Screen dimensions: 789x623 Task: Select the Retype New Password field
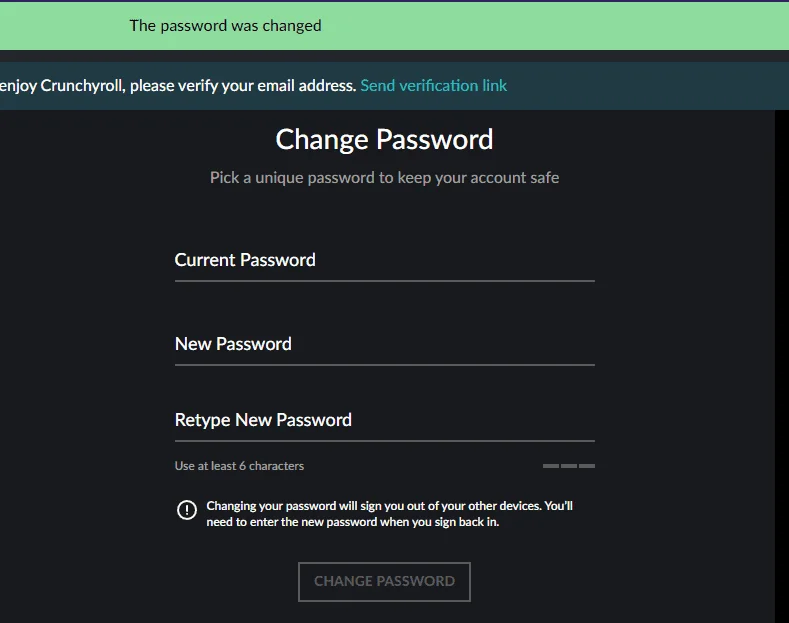(x=384, y=421)
